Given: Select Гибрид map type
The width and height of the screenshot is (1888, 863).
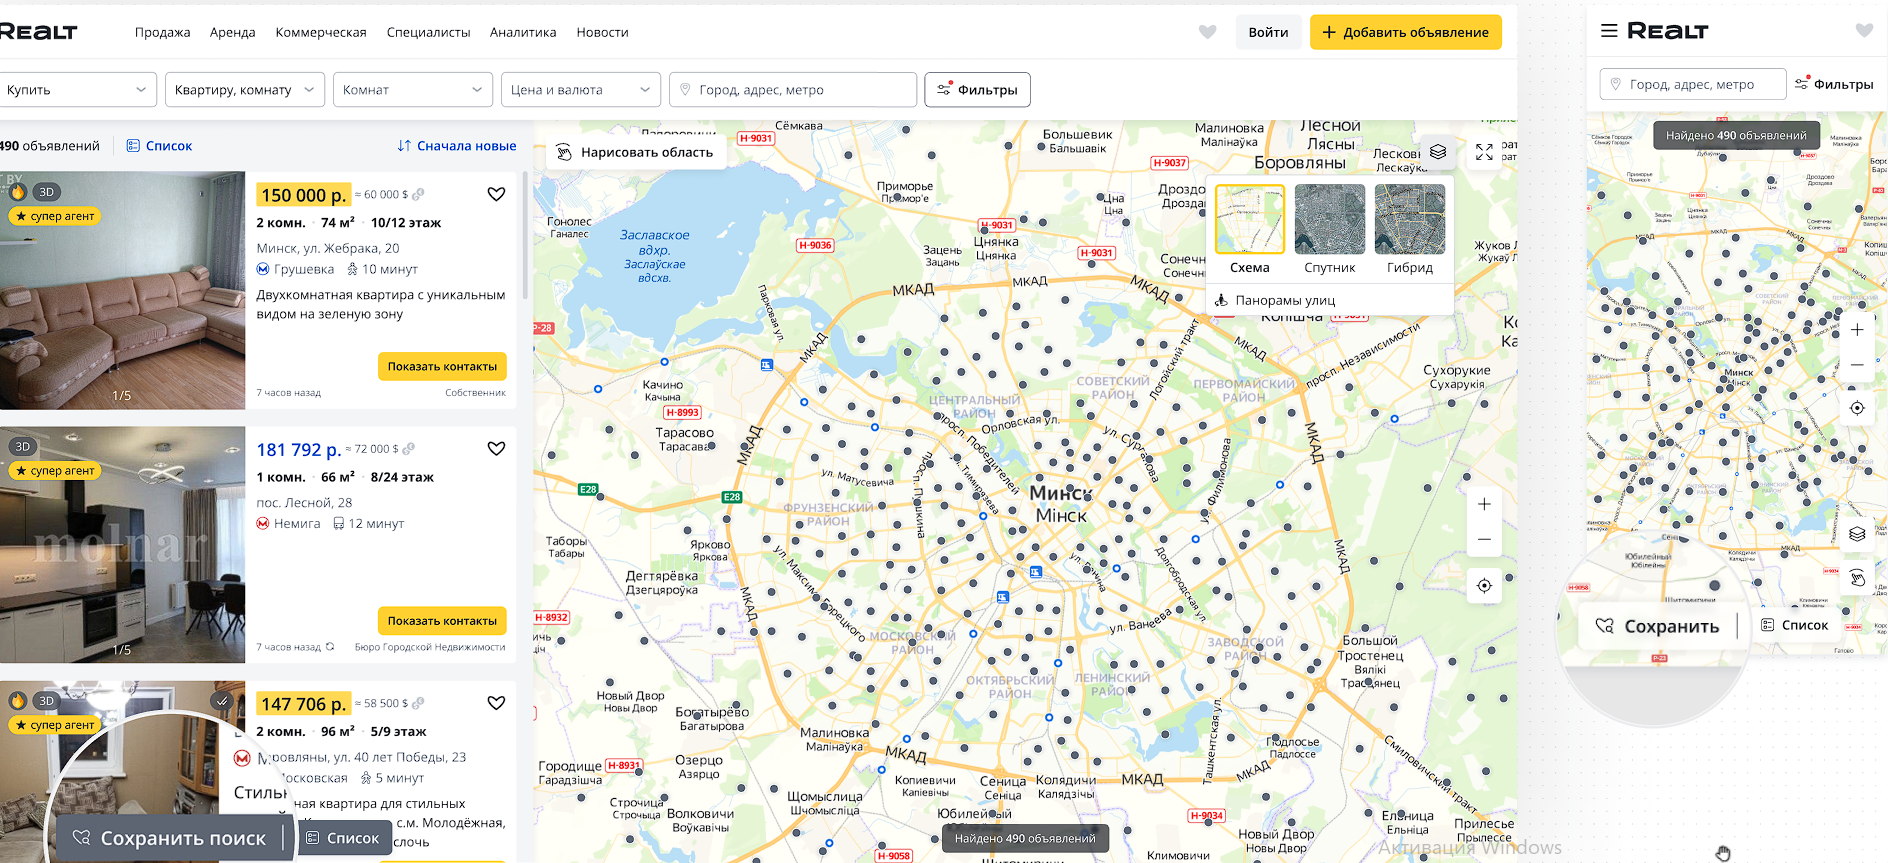Looking at the screenshot, I should coord(1410,230).
